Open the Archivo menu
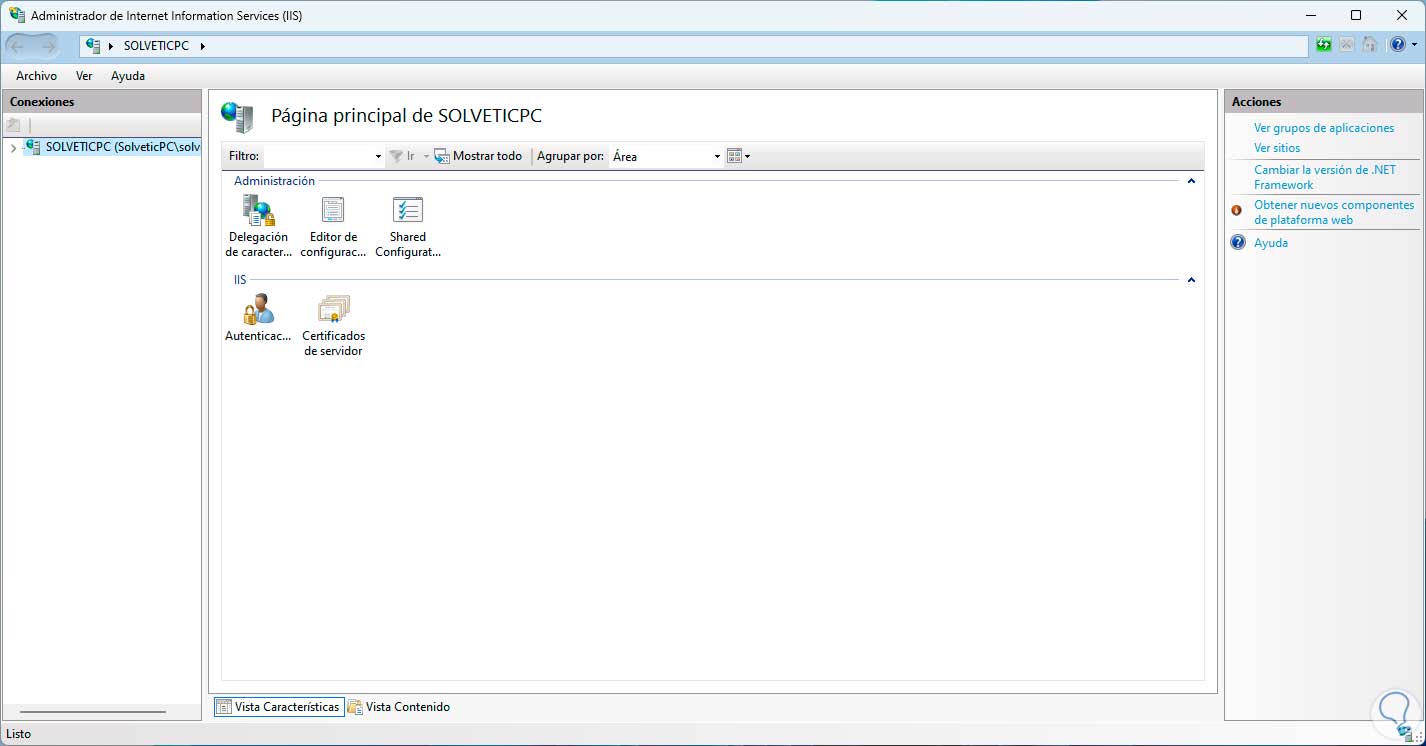 click(36, 76)
